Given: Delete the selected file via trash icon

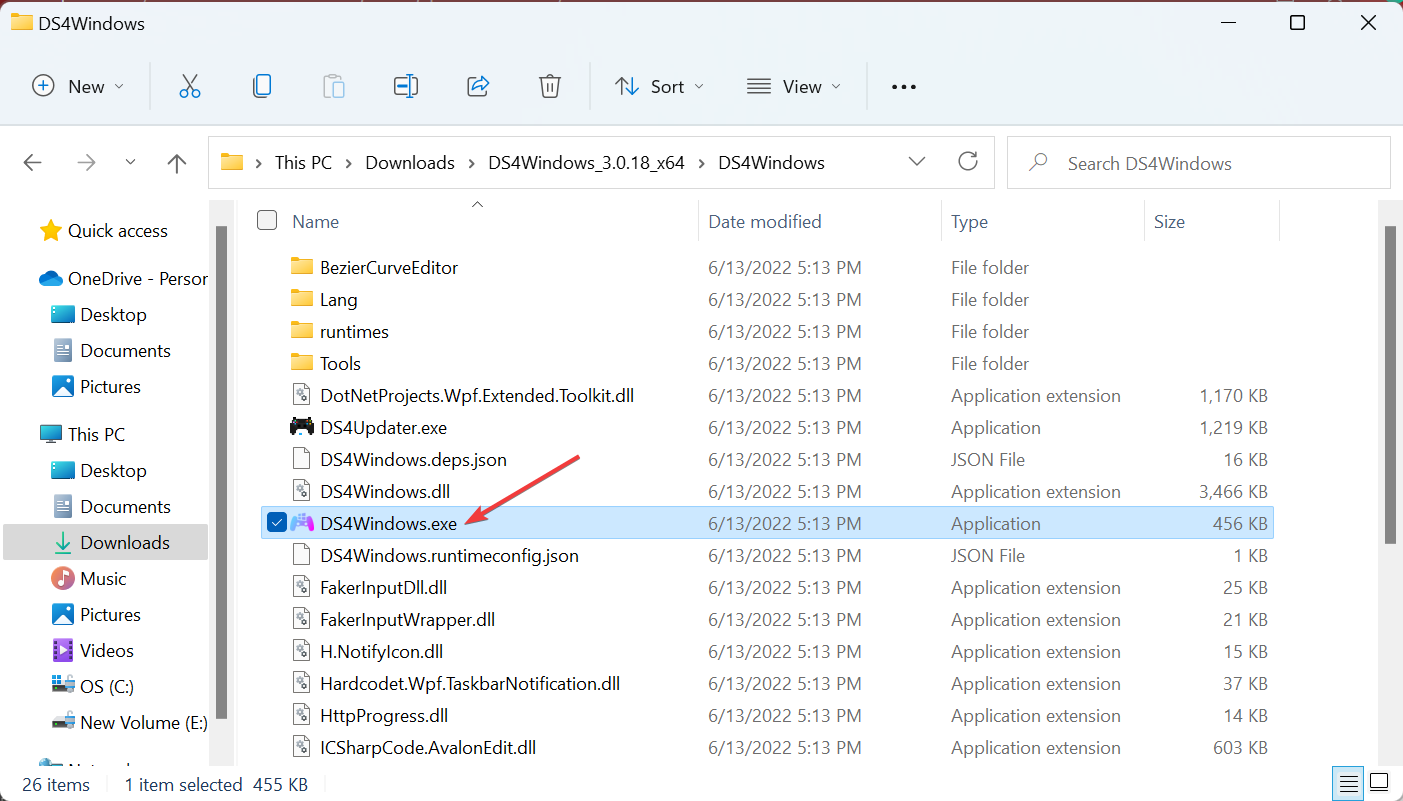Looking at the screenshot, I should tap(549, 86).
